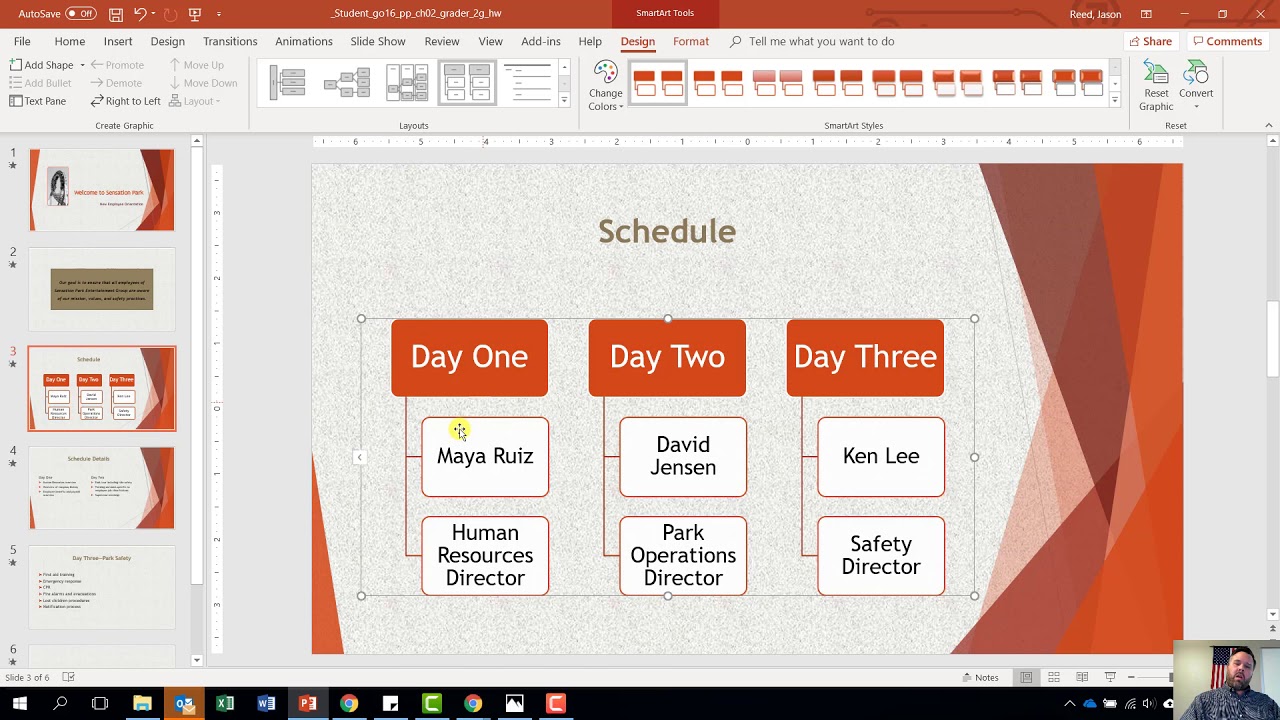Select slide 4 Schedule Details thumbnail

(101, 487)
